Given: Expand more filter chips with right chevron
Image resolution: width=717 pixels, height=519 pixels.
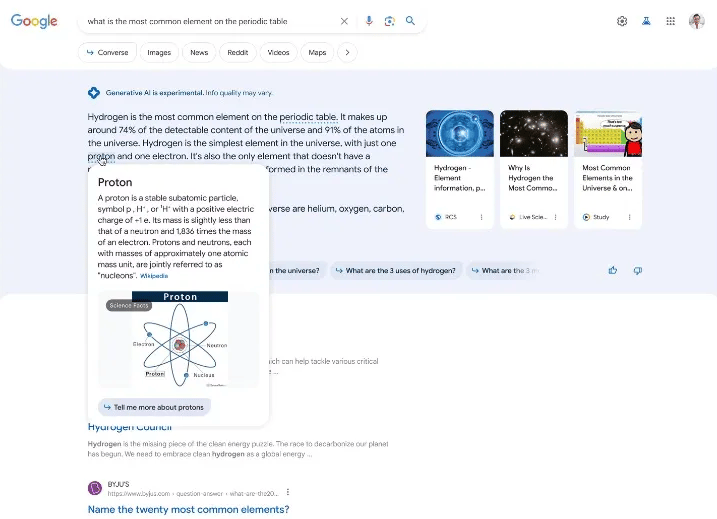Looking at the screenshot, I should coord(348,53).
